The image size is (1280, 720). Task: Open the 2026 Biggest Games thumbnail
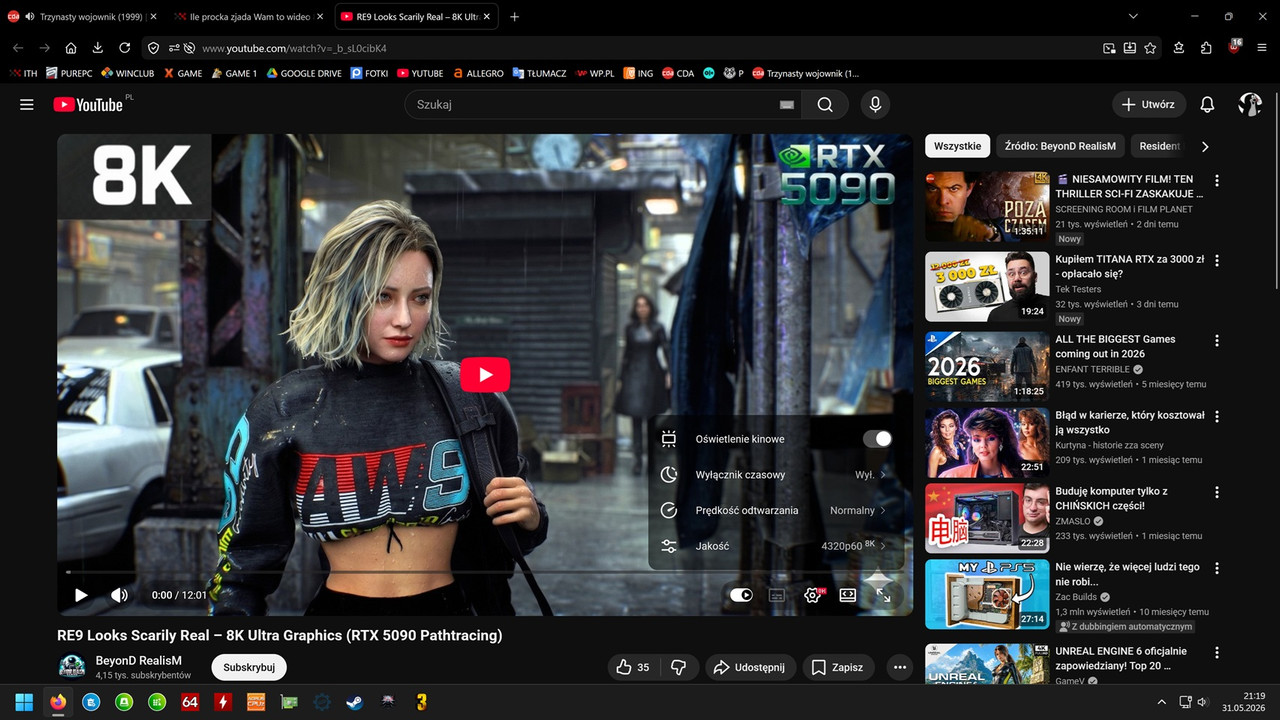click(987, 366)
